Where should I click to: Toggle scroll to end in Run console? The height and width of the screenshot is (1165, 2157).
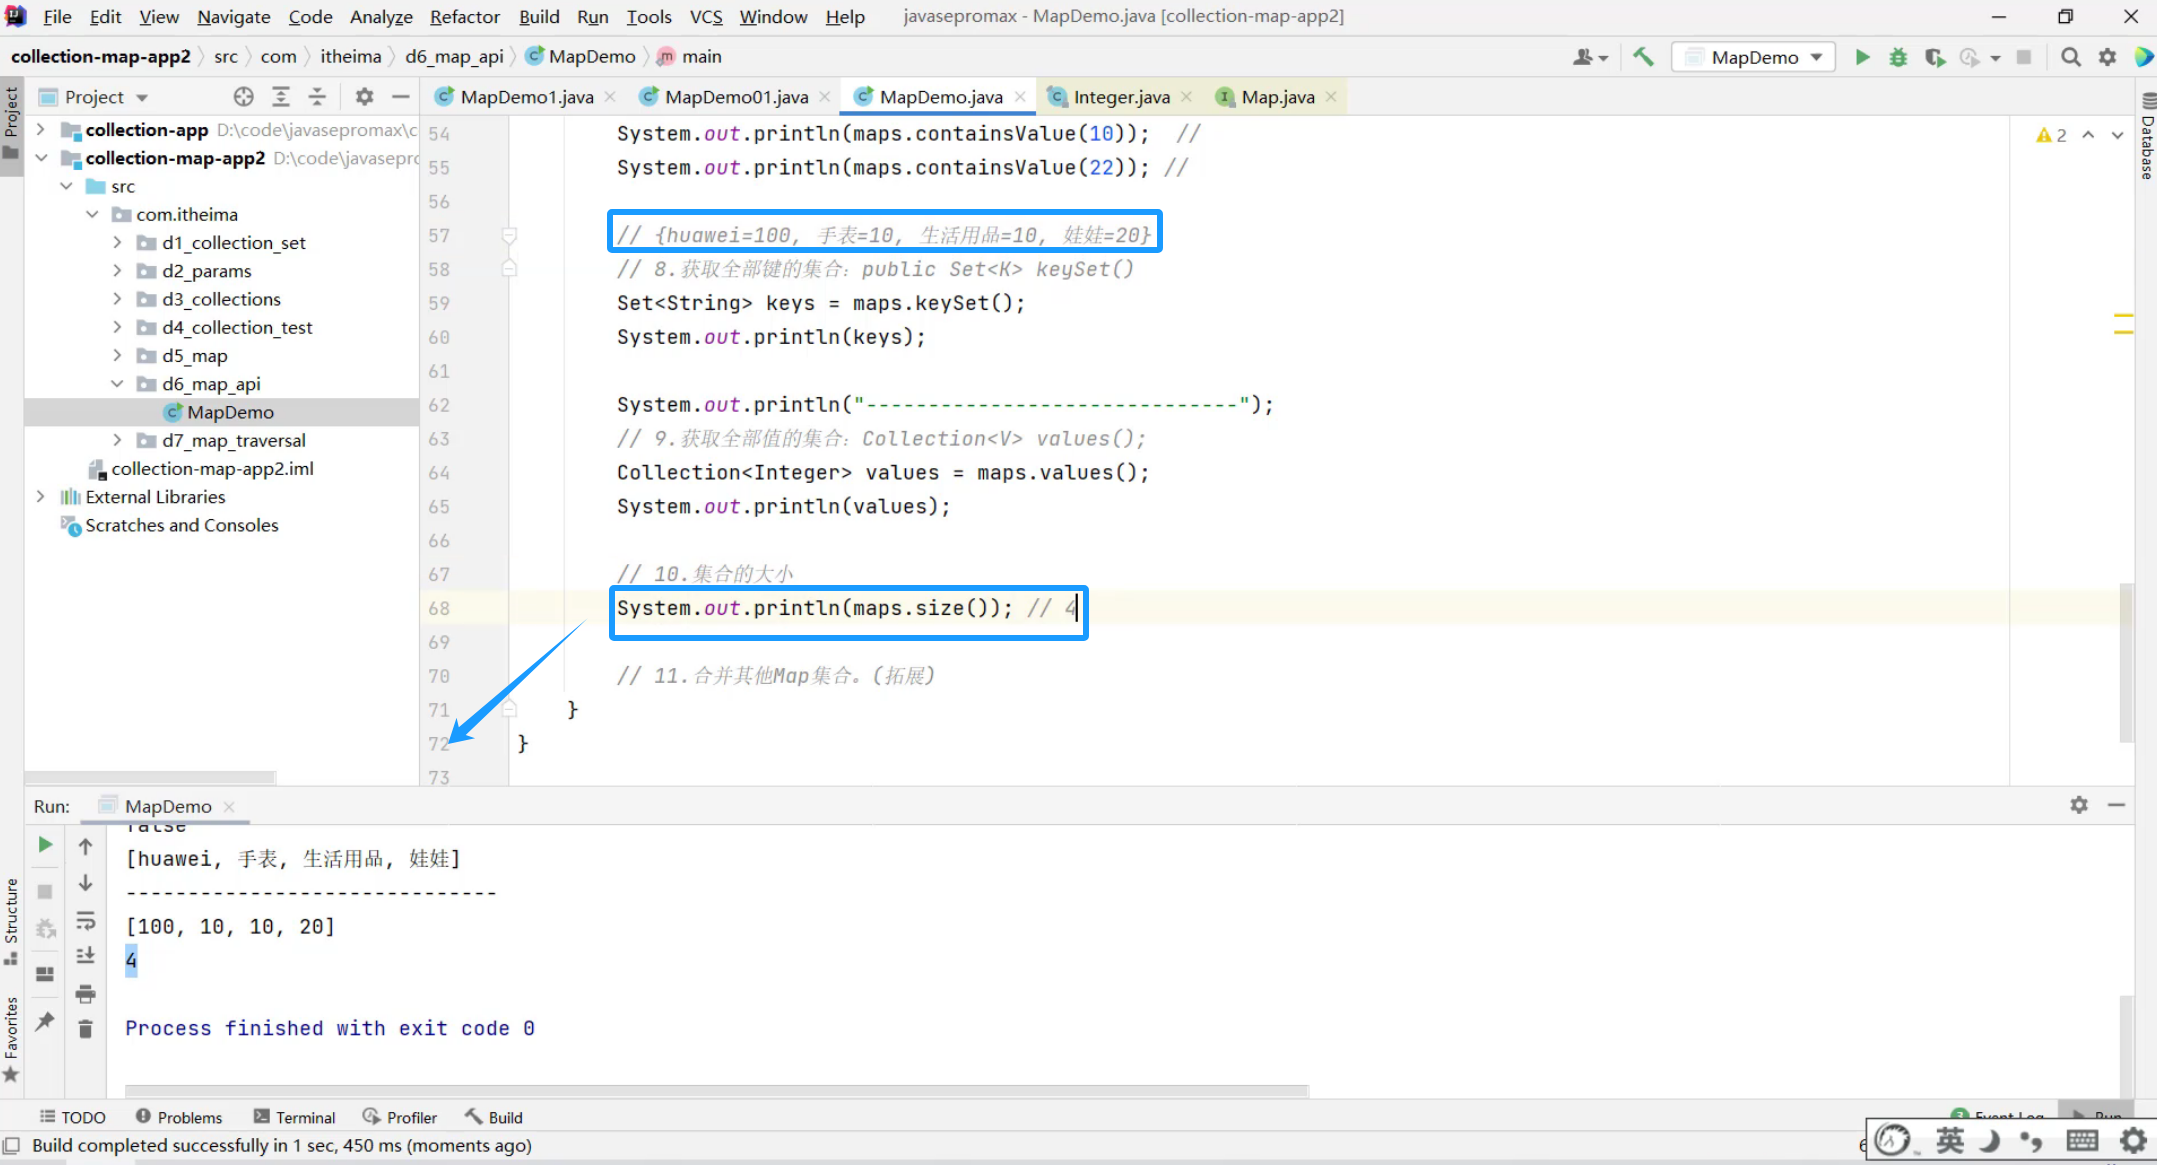coord(86,956)
